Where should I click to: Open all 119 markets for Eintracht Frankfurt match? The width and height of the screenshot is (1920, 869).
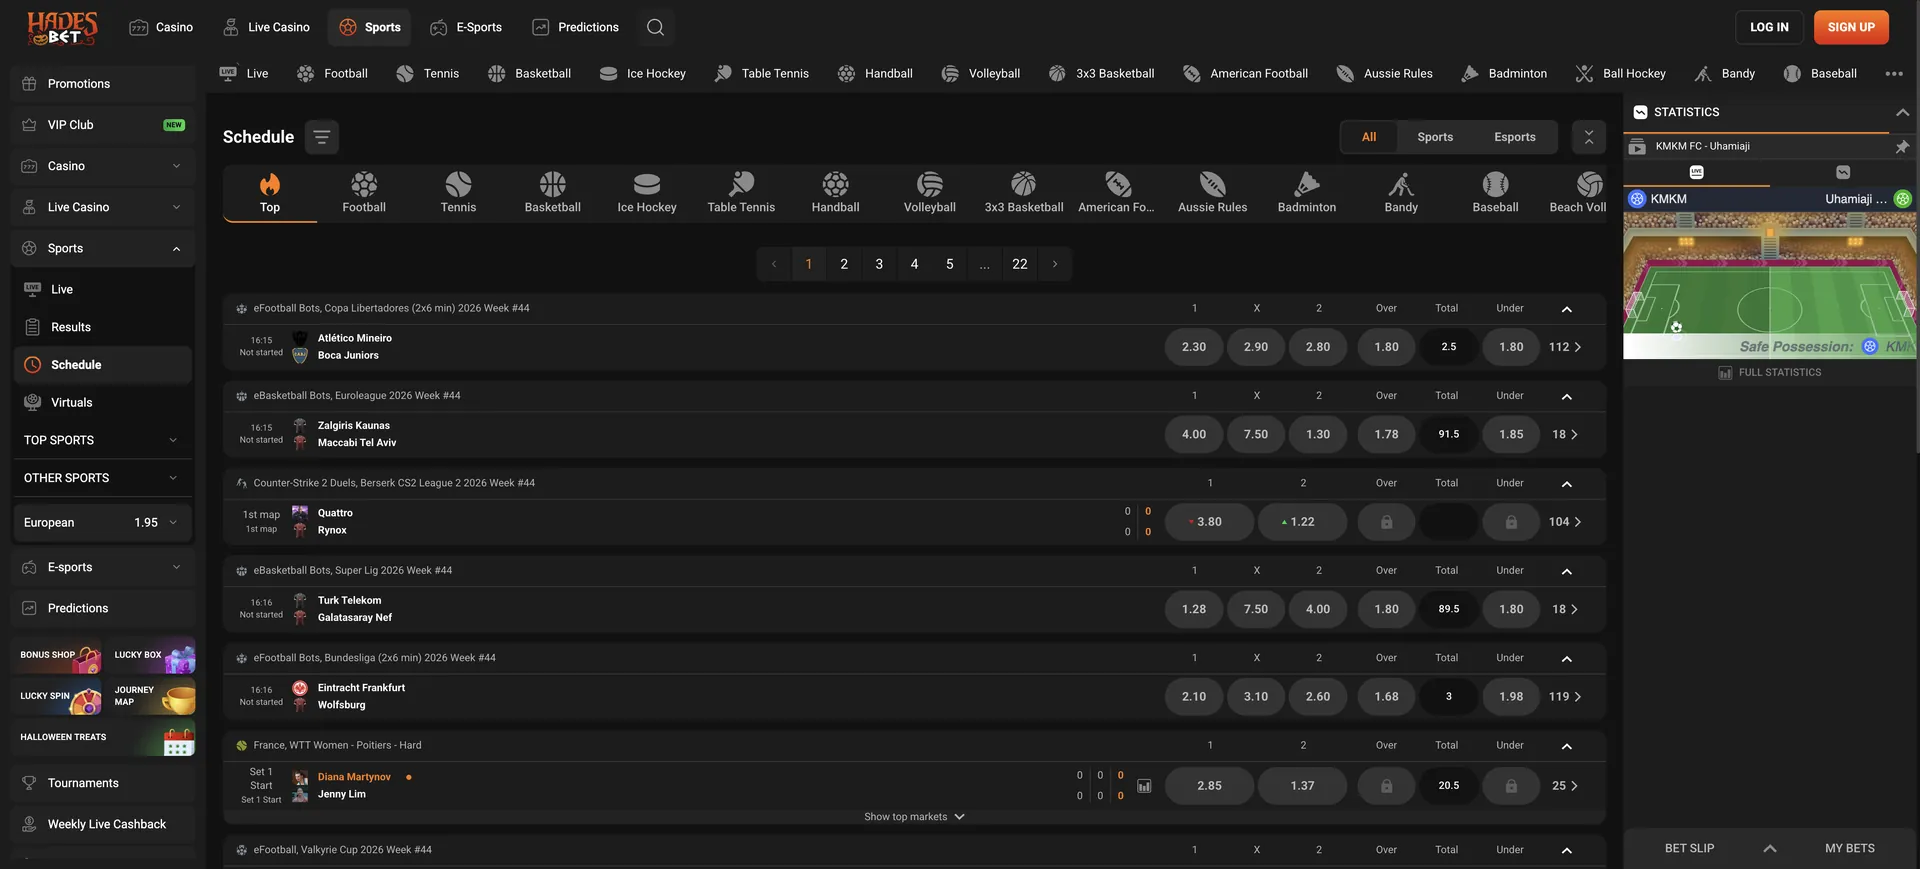1565,697
